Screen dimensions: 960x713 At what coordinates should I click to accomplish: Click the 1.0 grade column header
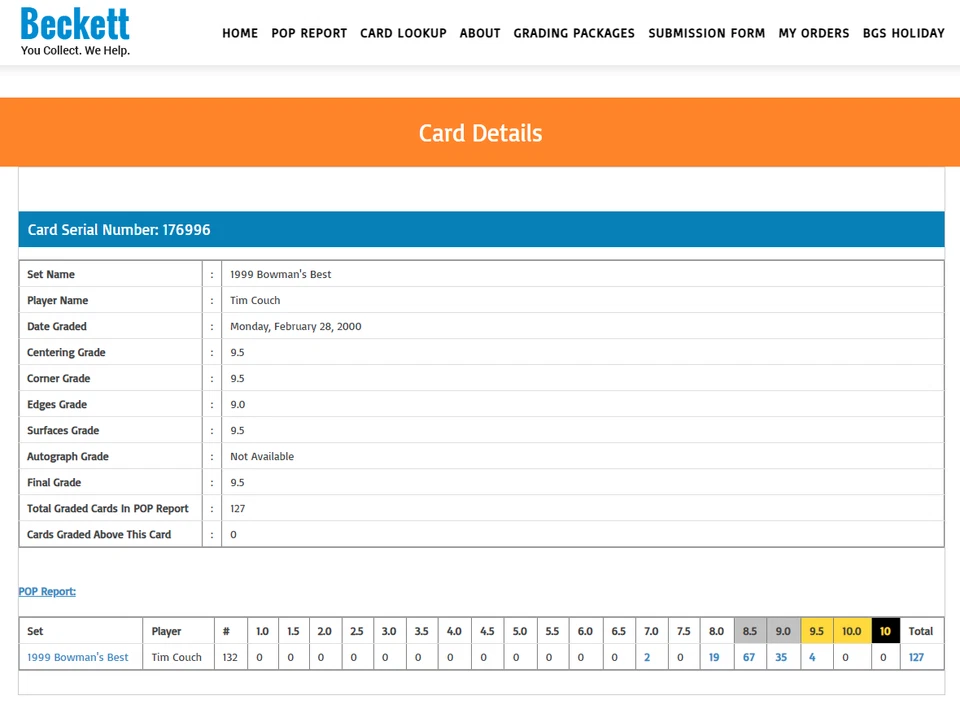[x=263, y=631]
